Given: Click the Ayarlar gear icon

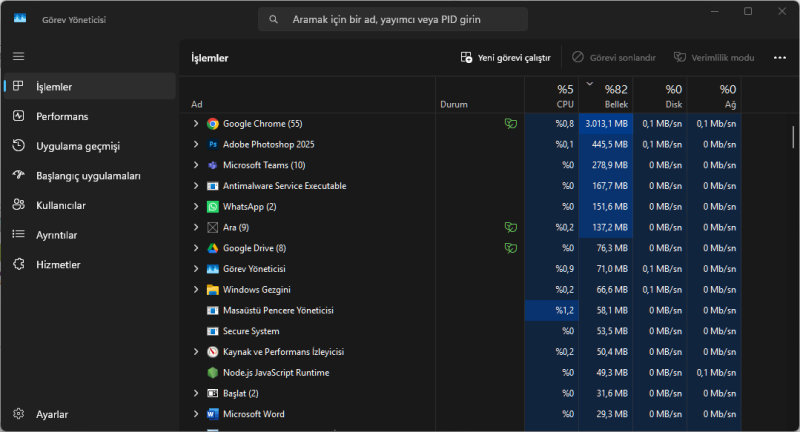Looking at the screenshot, I should [18, 414].
